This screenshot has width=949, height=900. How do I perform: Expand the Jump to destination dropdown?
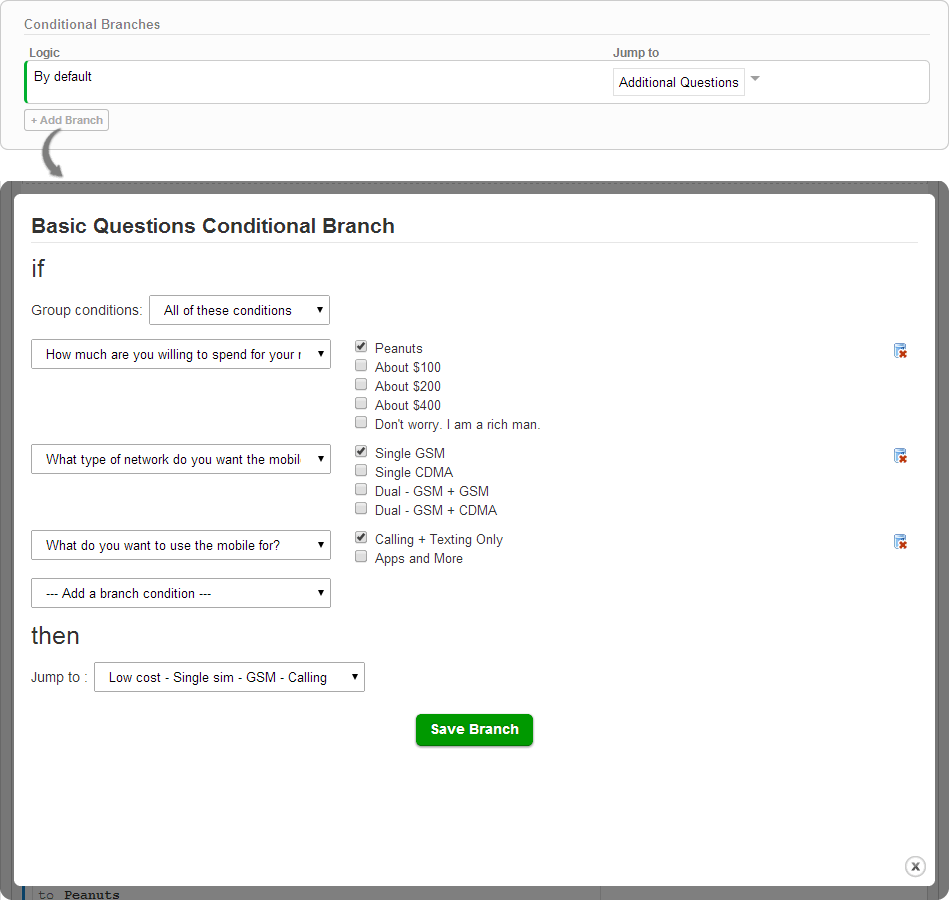pyautogui.click(x=229, y=677)
